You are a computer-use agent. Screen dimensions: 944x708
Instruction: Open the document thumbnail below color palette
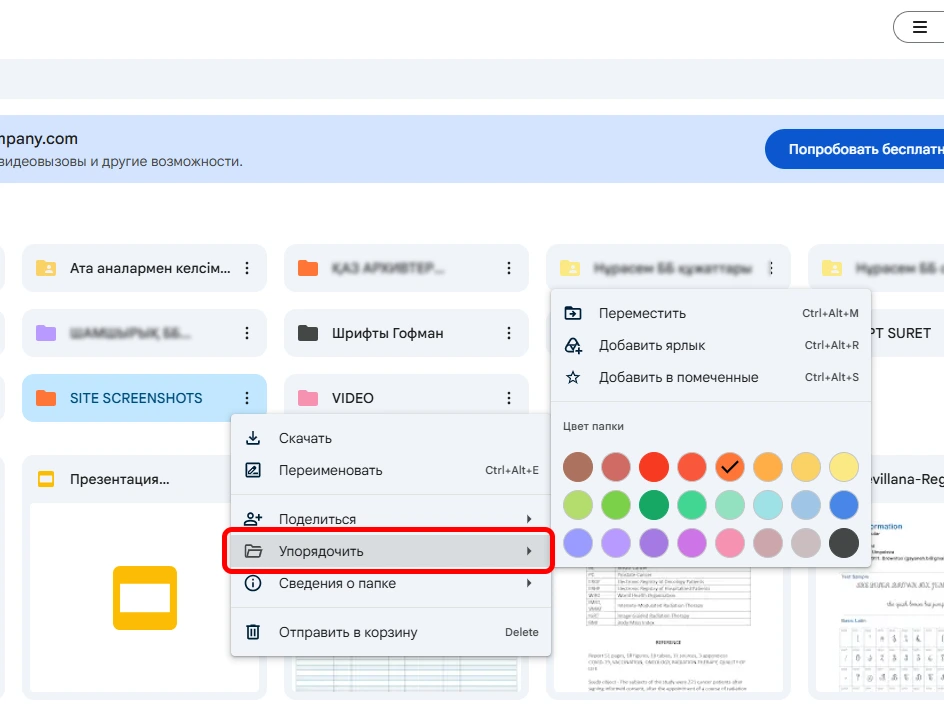(668, 630)
